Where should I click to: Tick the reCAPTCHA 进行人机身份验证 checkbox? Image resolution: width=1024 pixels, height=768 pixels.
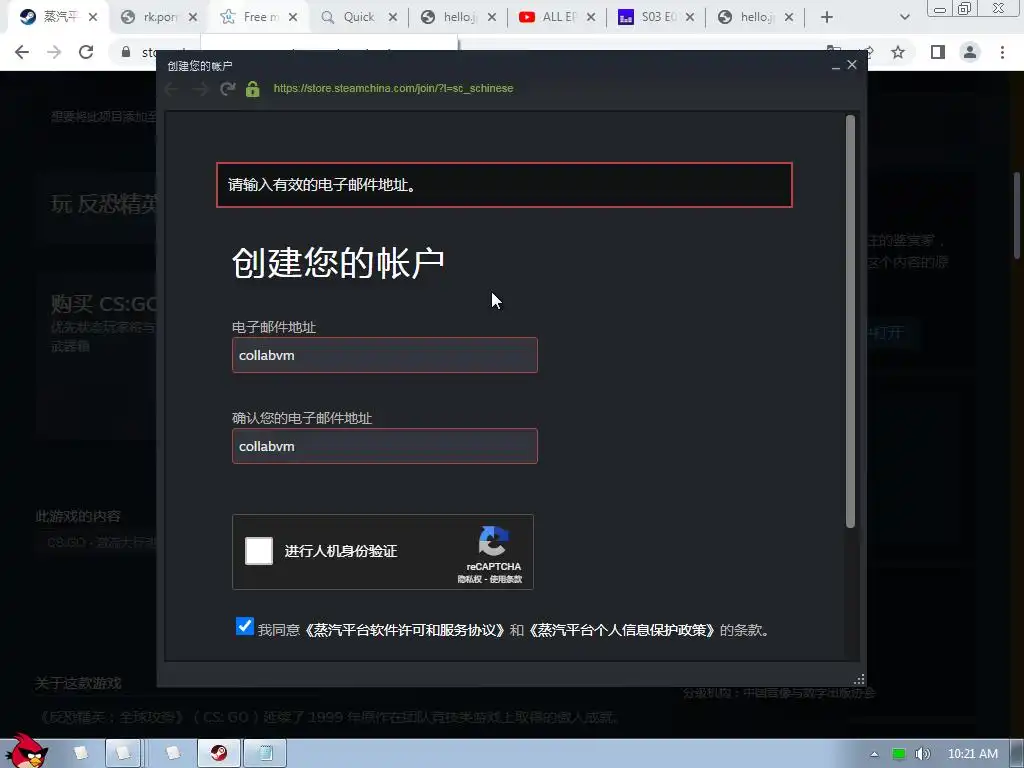click(x=259, y=551)
